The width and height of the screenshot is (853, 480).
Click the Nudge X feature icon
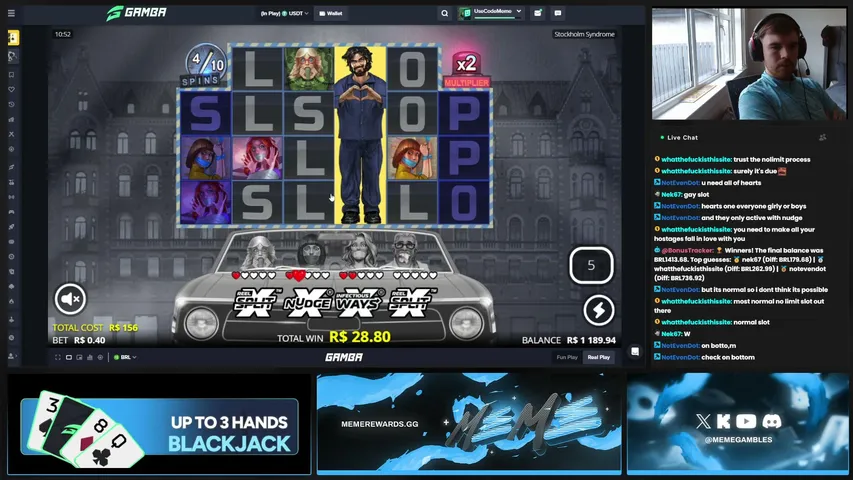[307, 303]
